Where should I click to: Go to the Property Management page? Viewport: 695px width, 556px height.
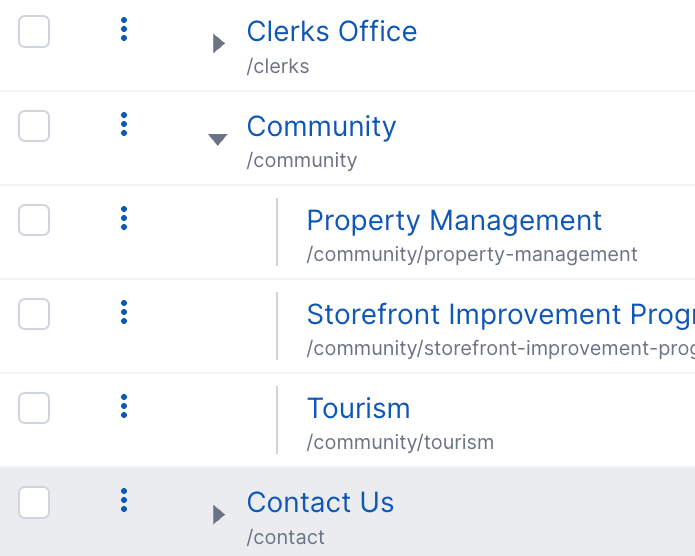coord(454,220)
